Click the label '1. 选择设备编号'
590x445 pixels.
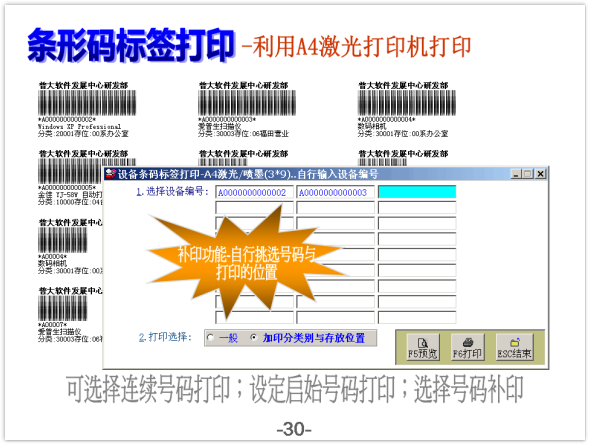tap(172, 191)
